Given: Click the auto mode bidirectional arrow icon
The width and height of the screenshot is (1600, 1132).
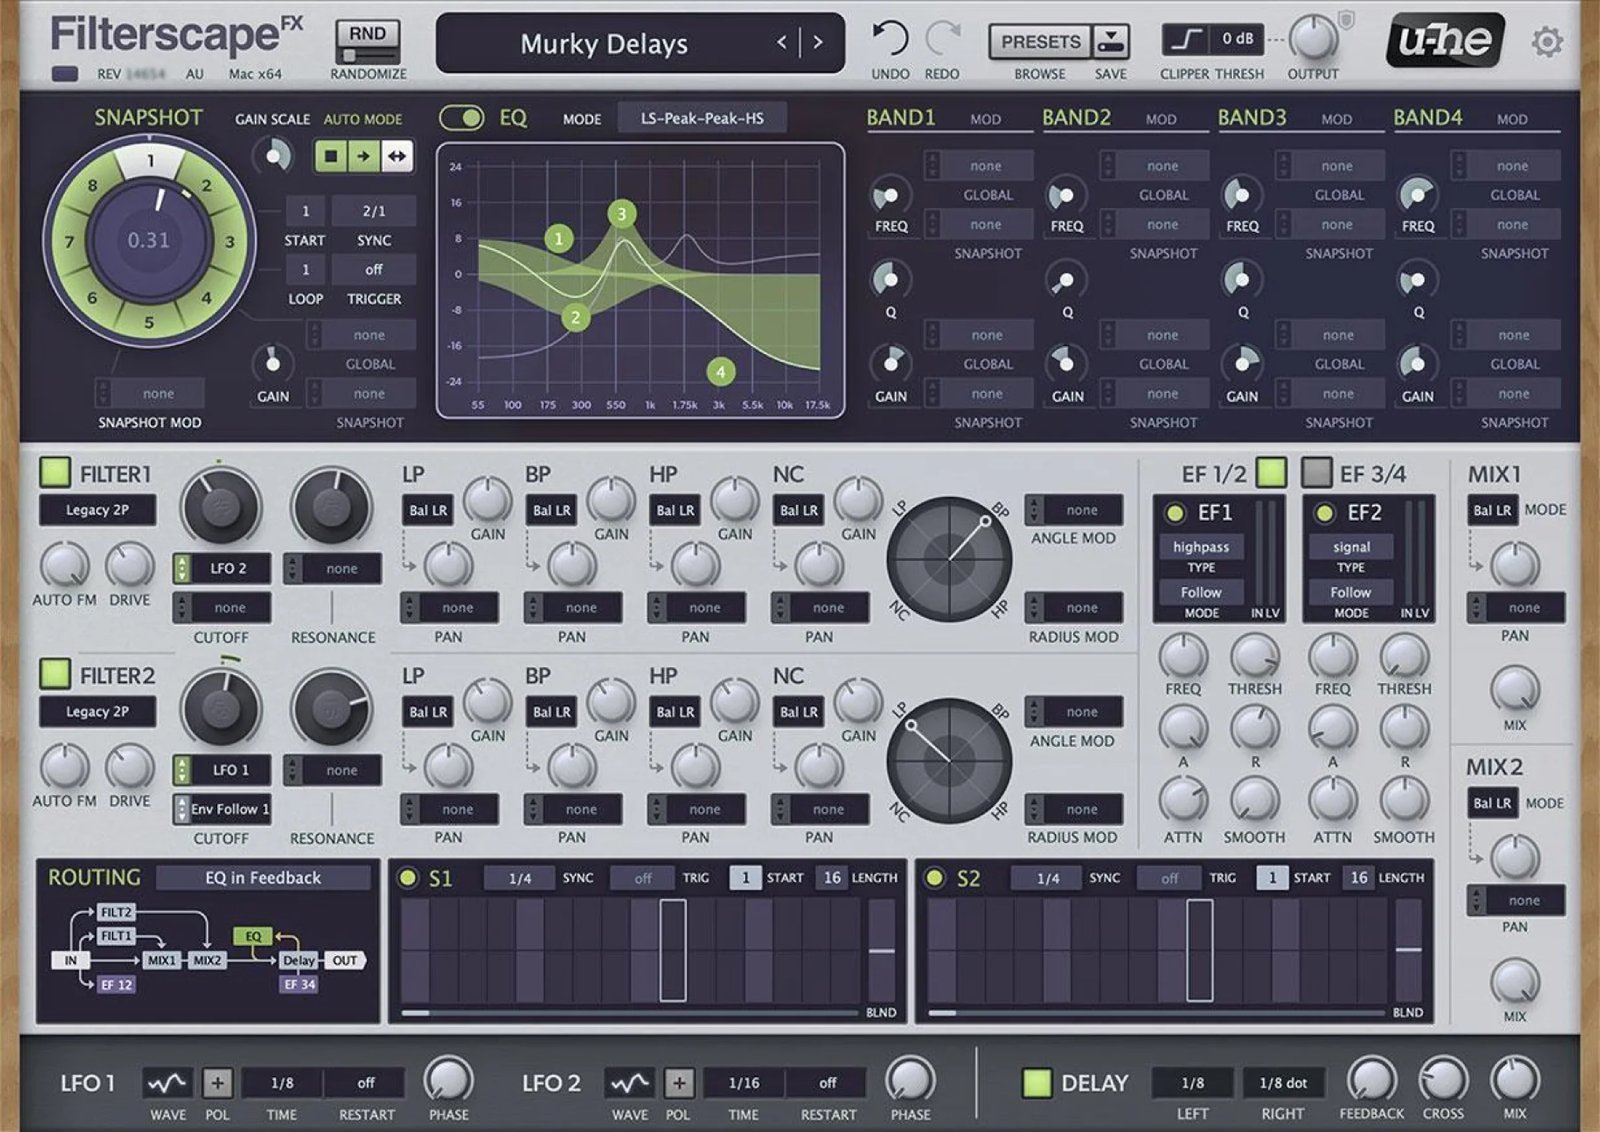Looking at the screenshot, I should click(397, 156).
